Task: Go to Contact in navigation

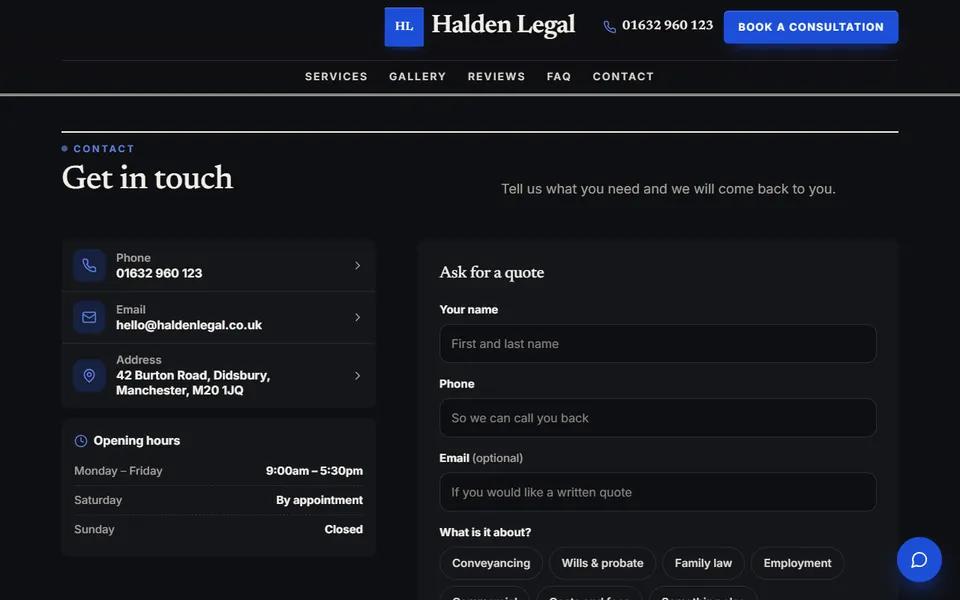Action: tap(623, 77)
